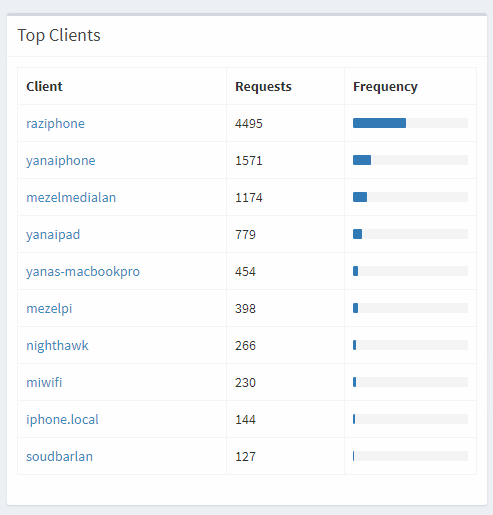The image size is (493, 515).
Task: Click yanaiphone frequency progress bar
Action: pos(410,160)
